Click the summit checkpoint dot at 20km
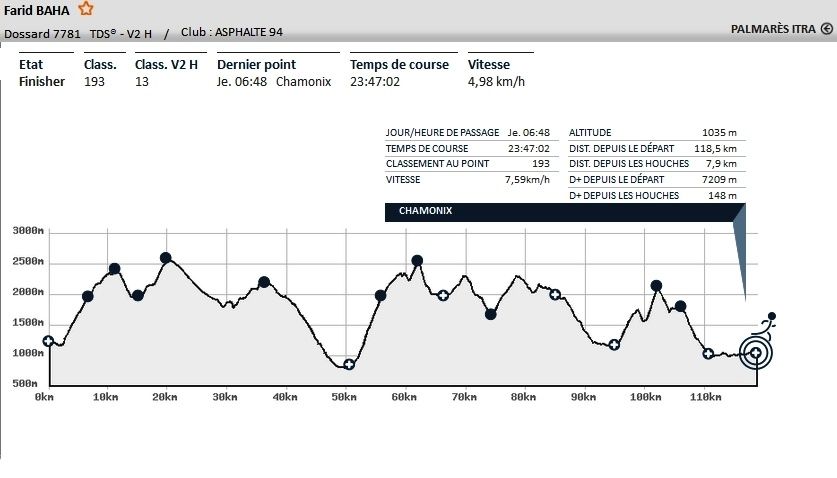Image resolution: width=837 pixels, height=478 pixels. click(166, 258)
